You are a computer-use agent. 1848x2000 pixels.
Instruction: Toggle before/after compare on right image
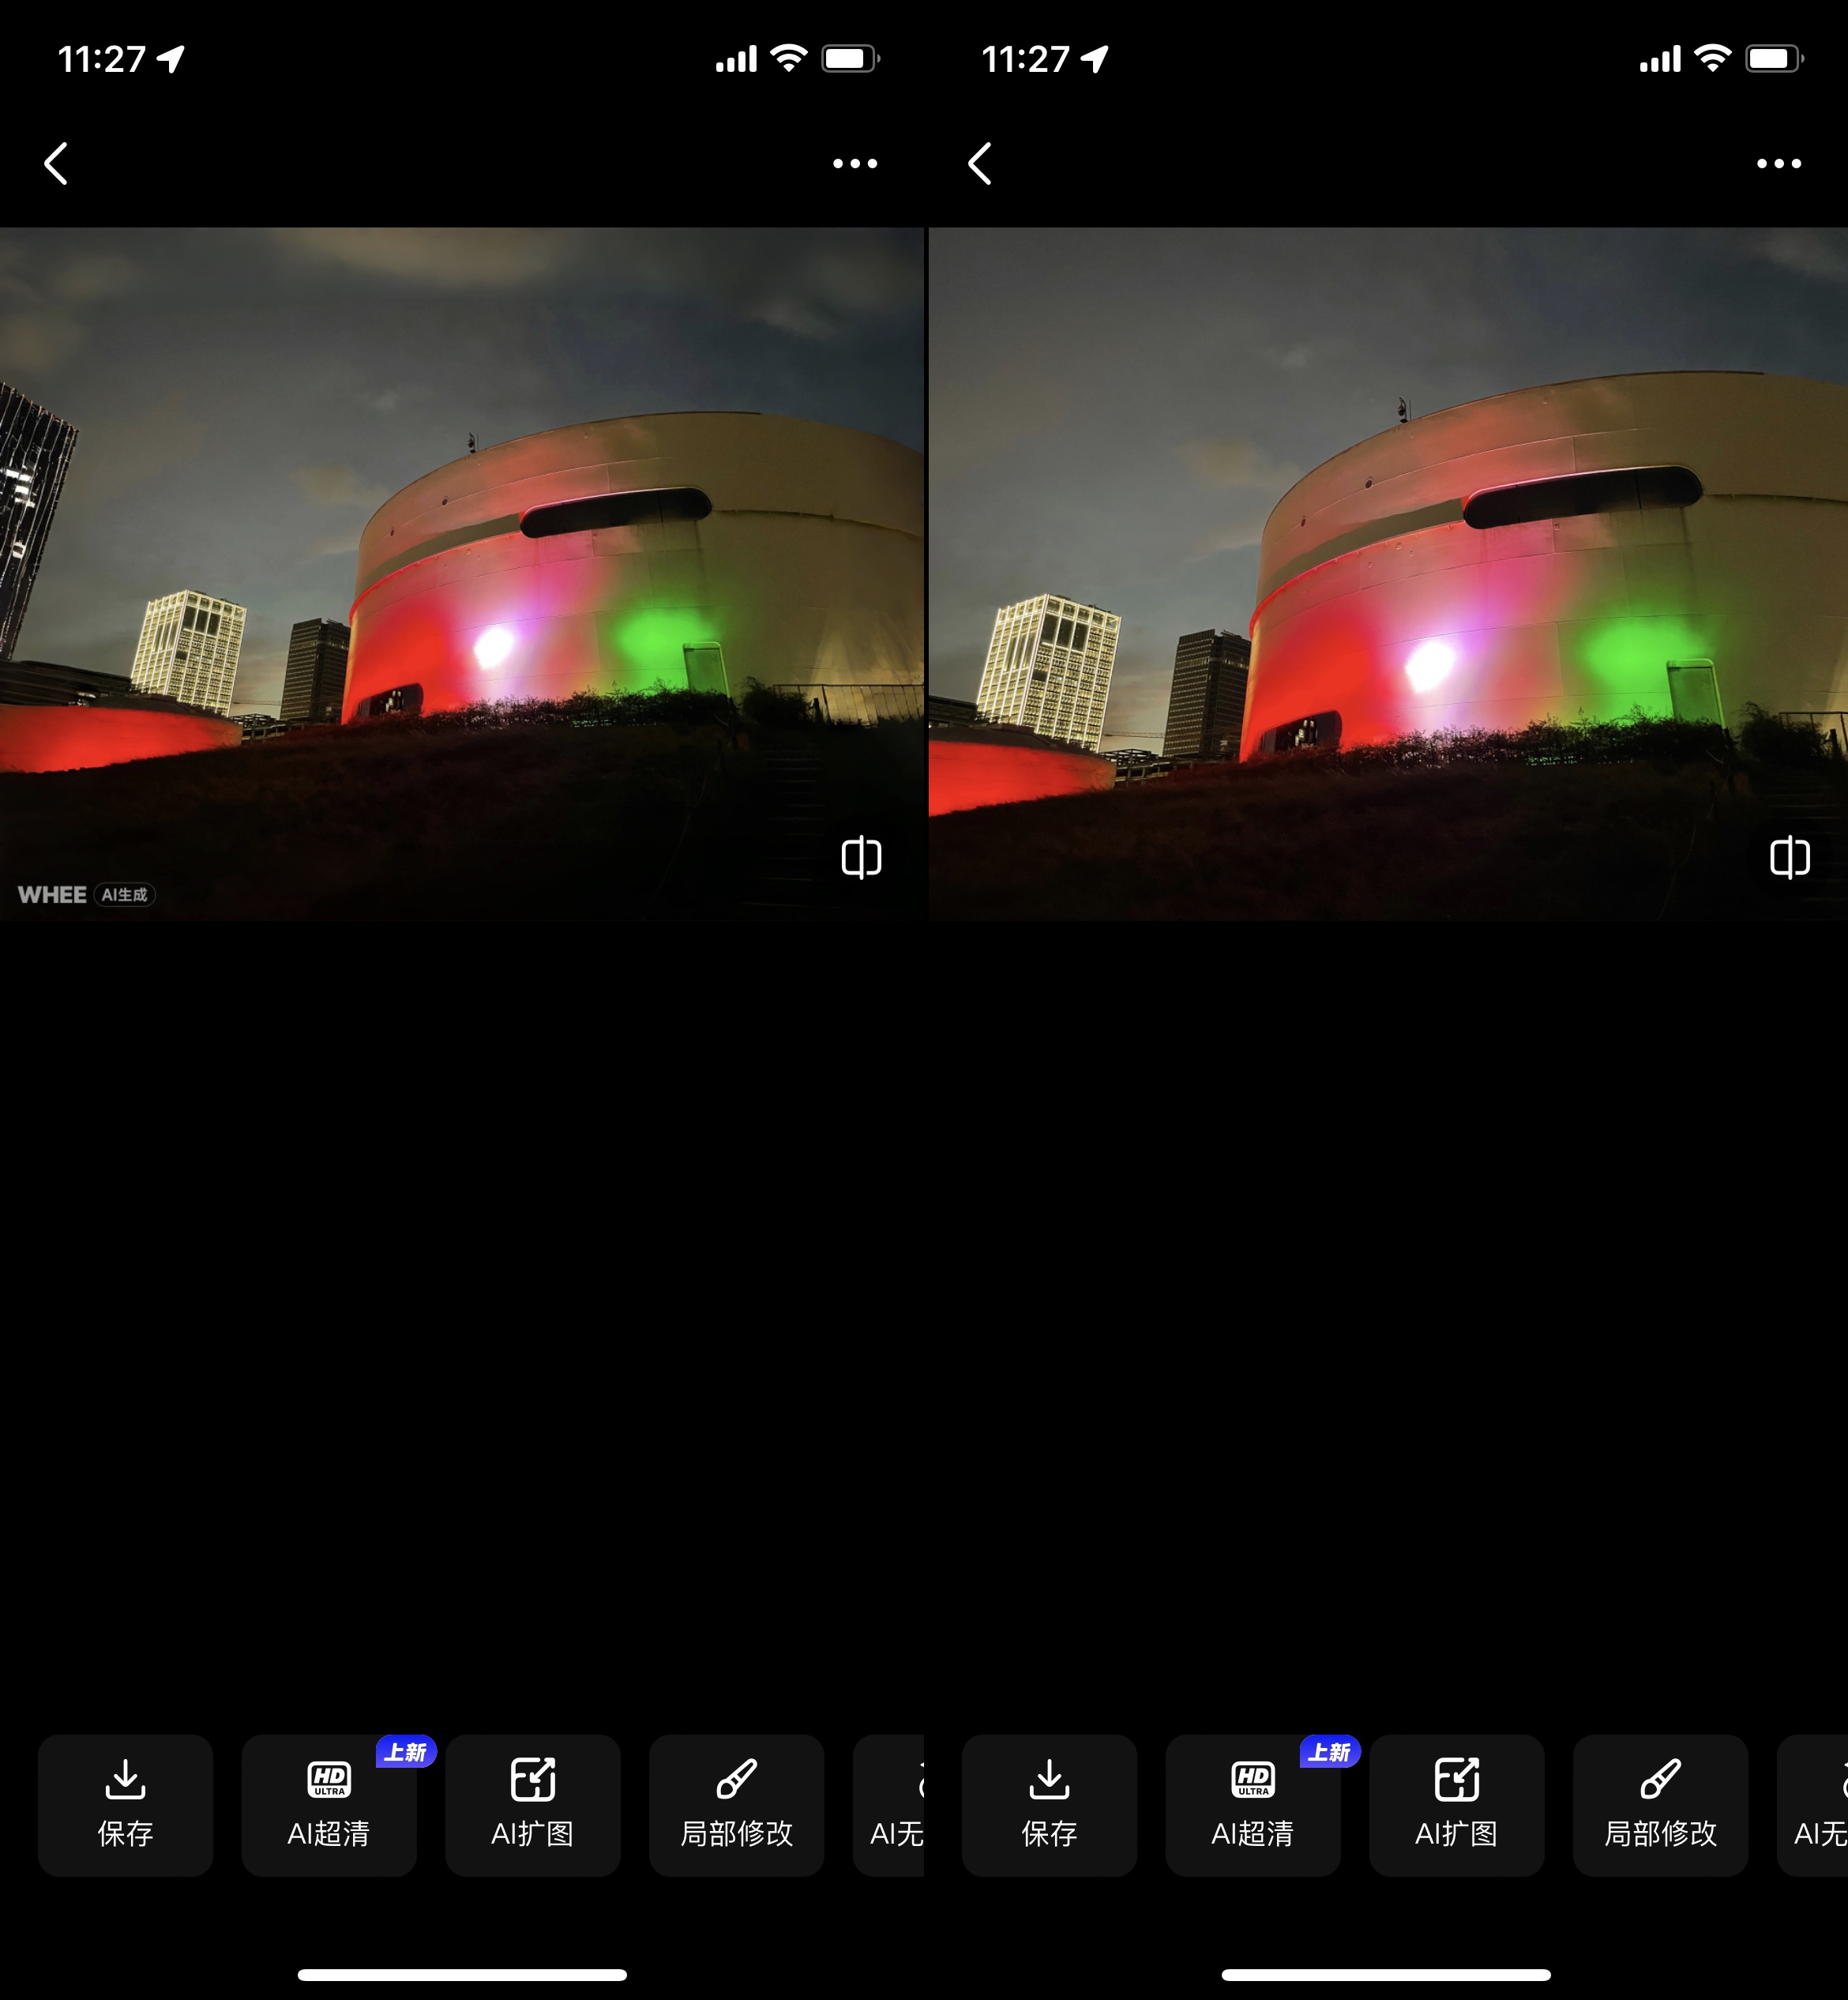point(1789,857)
